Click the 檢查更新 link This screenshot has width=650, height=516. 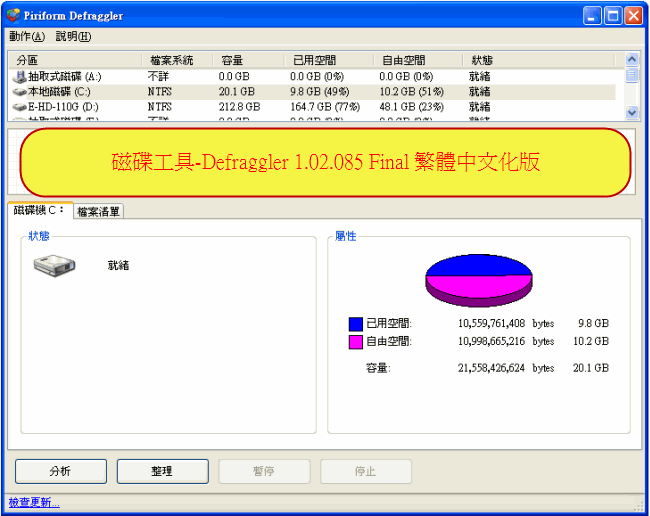pyautogui.click(x=34, y=502)
